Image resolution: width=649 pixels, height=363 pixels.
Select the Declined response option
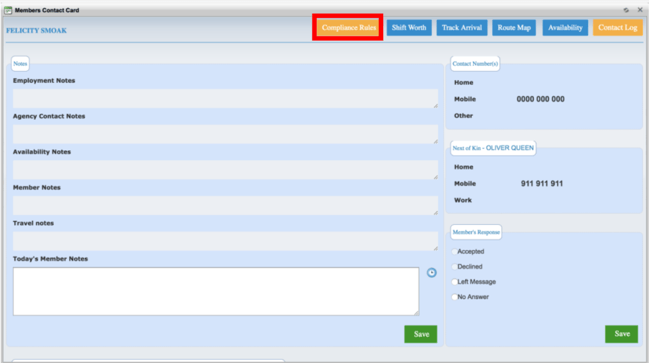click(454, 267)
